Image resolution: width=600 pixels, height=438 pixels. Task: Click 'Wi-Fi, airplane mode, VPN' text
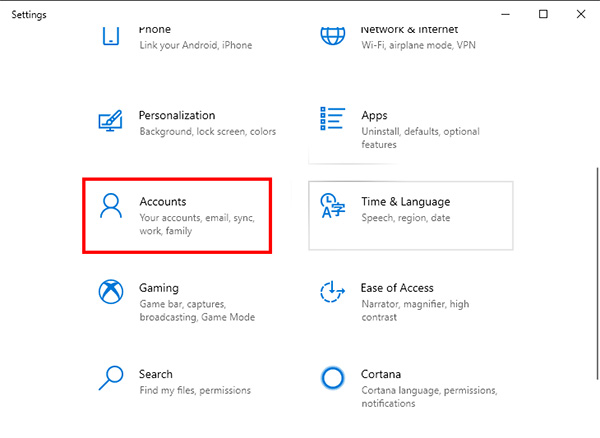click(x=419, y=45)
